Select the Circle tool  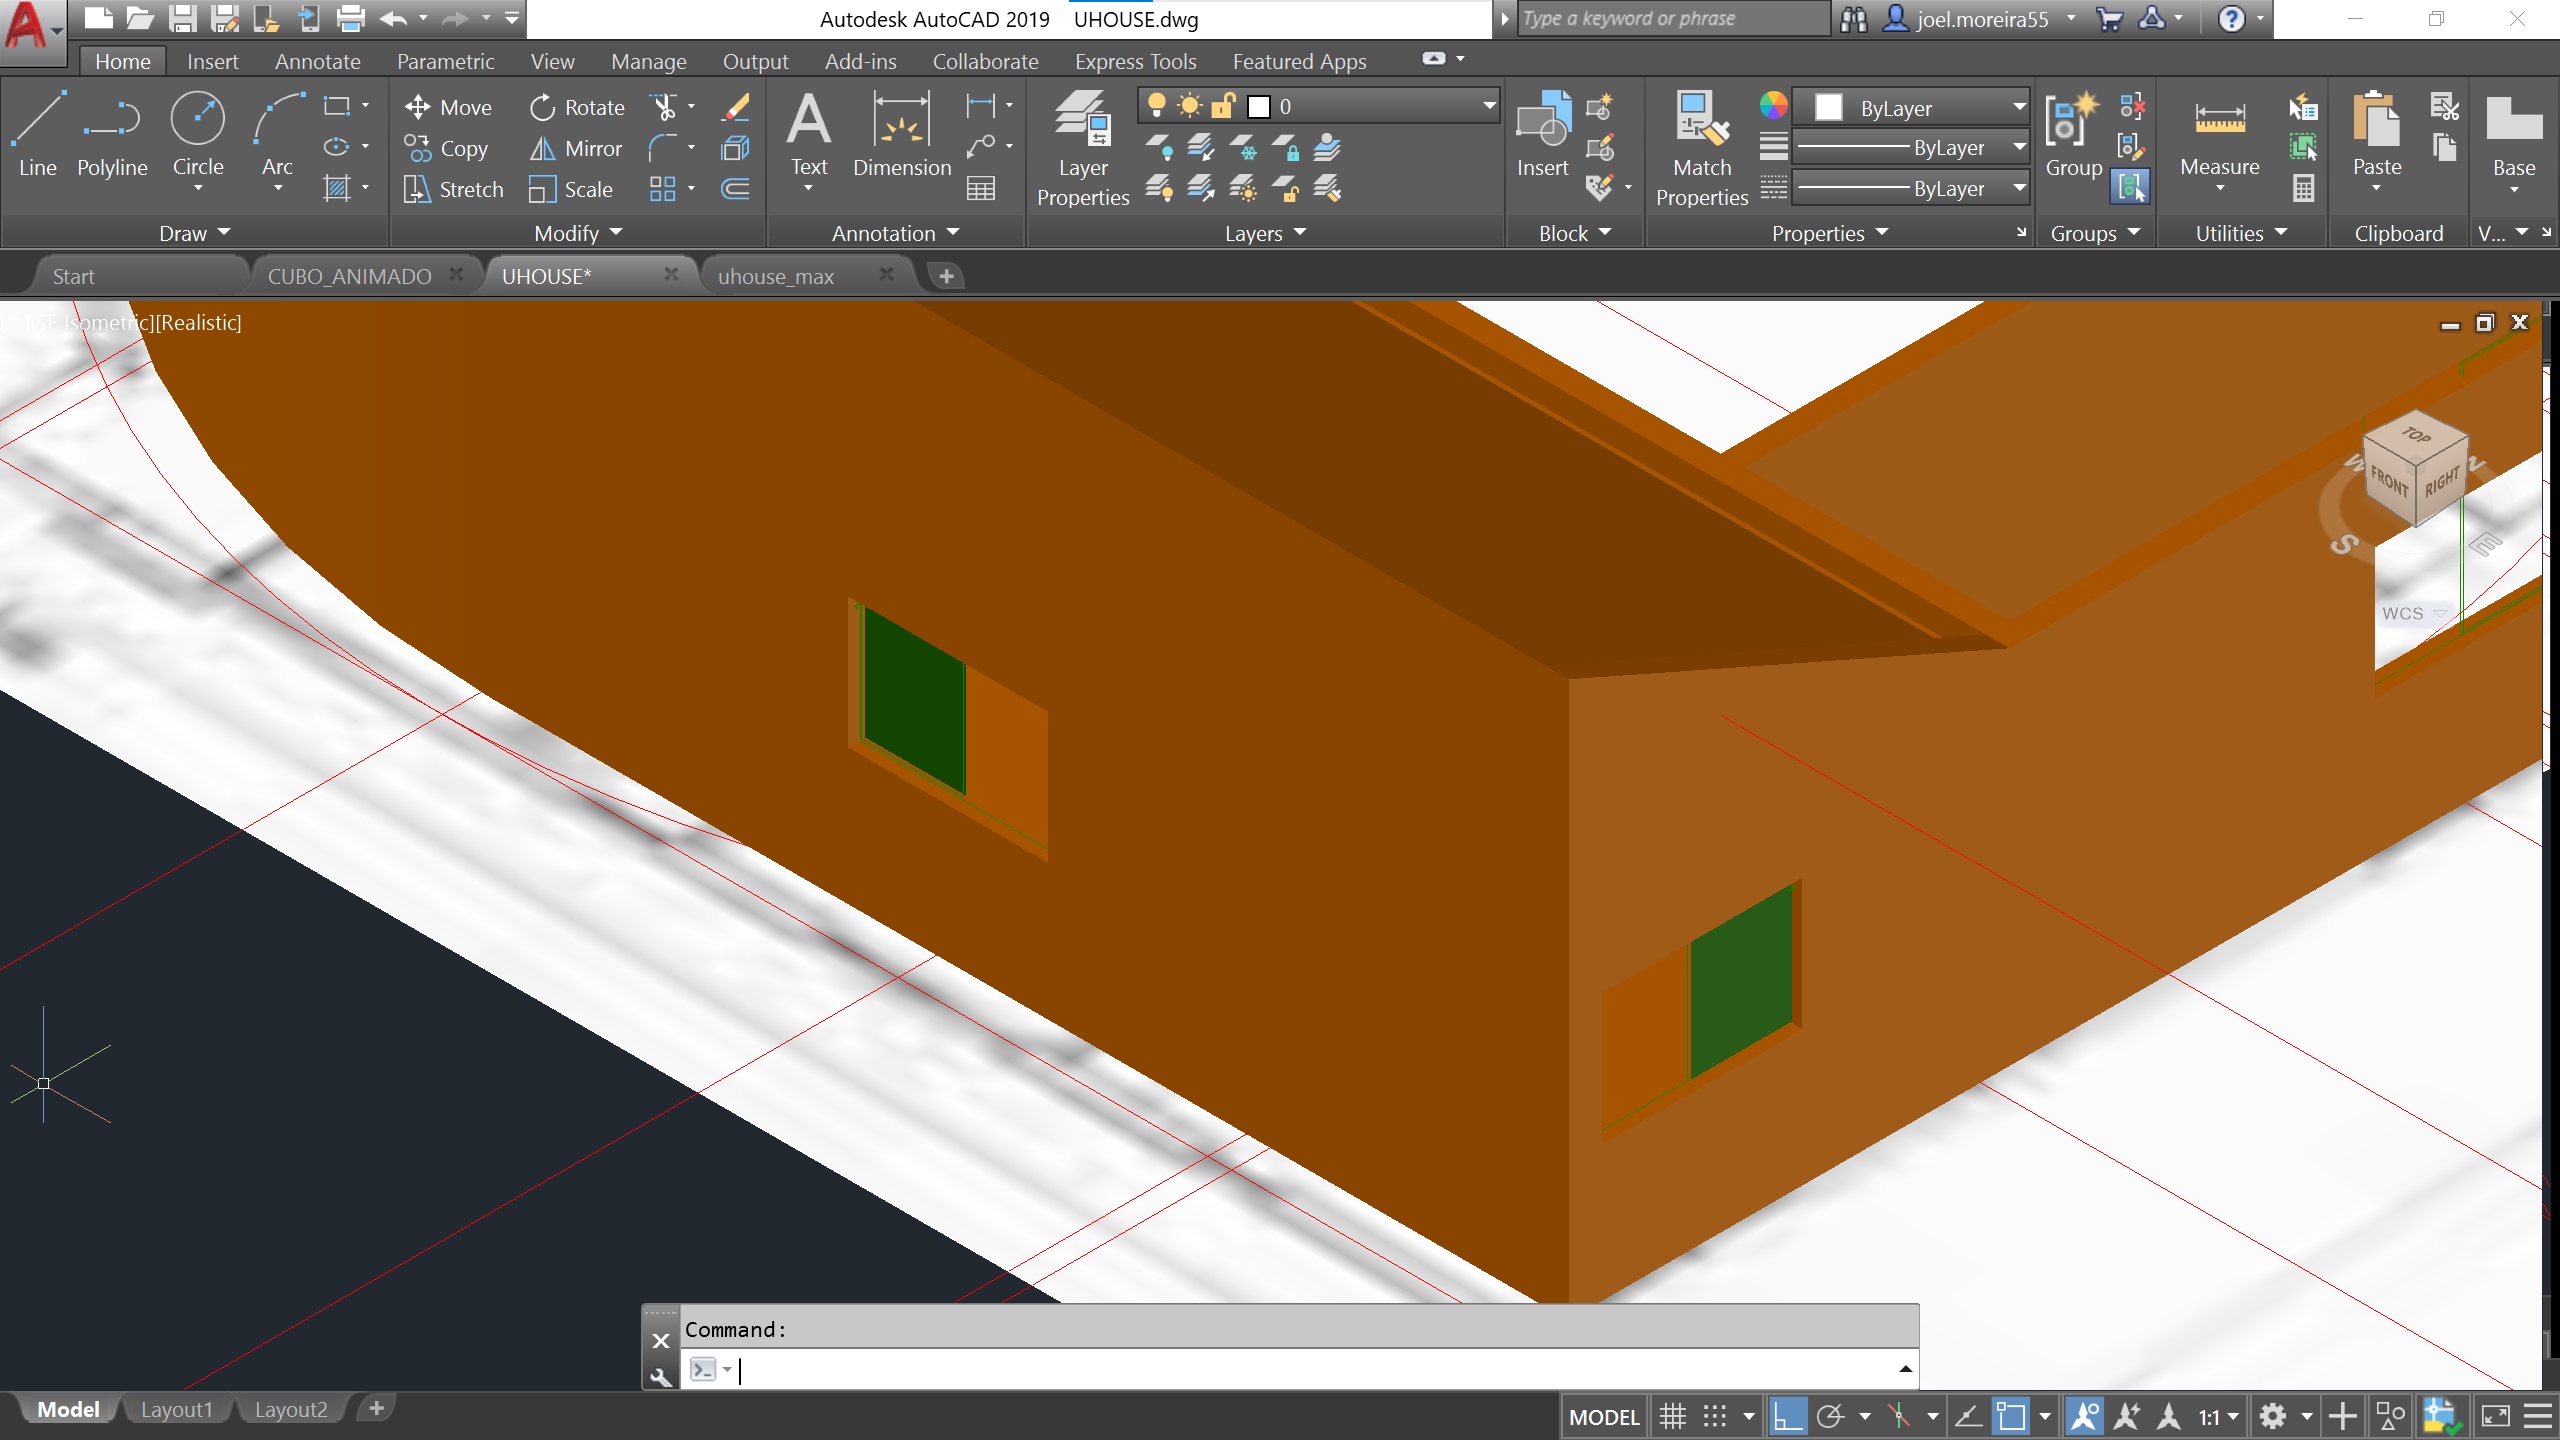(x=198, y=135)
